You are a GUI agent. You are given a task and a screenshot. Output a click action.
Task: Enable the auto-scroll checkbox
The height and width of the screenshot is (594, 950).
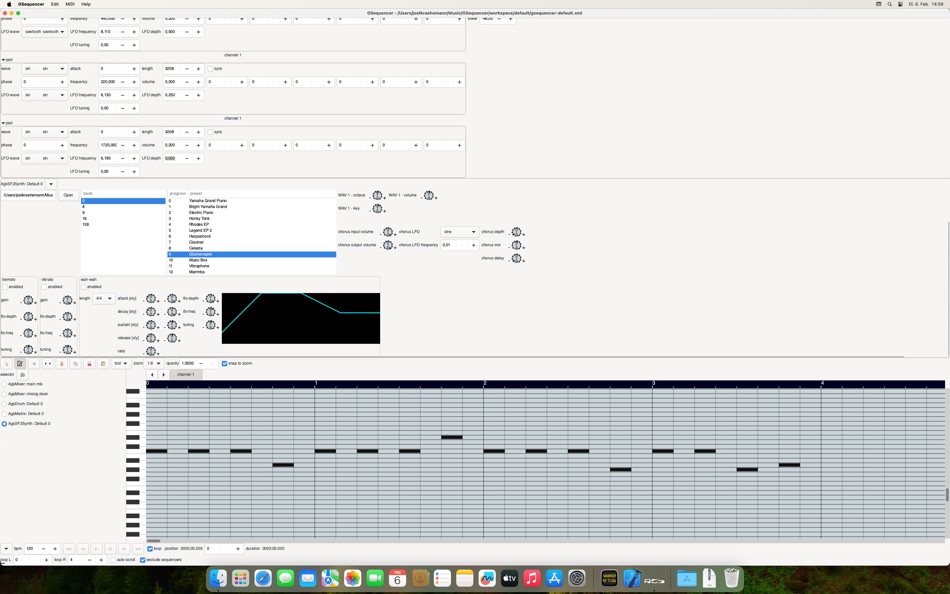coord(113,559)
